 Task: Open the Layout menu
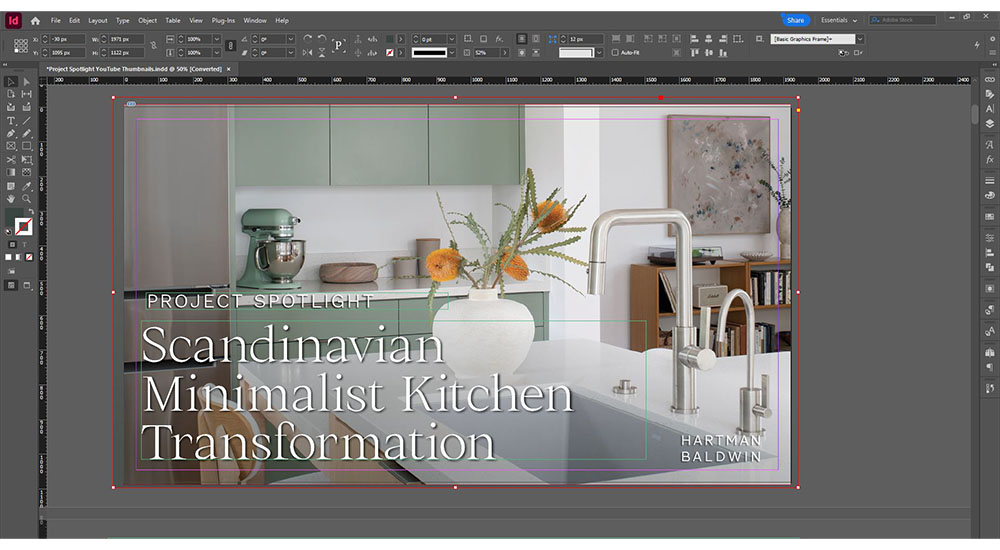pos(98,20)
